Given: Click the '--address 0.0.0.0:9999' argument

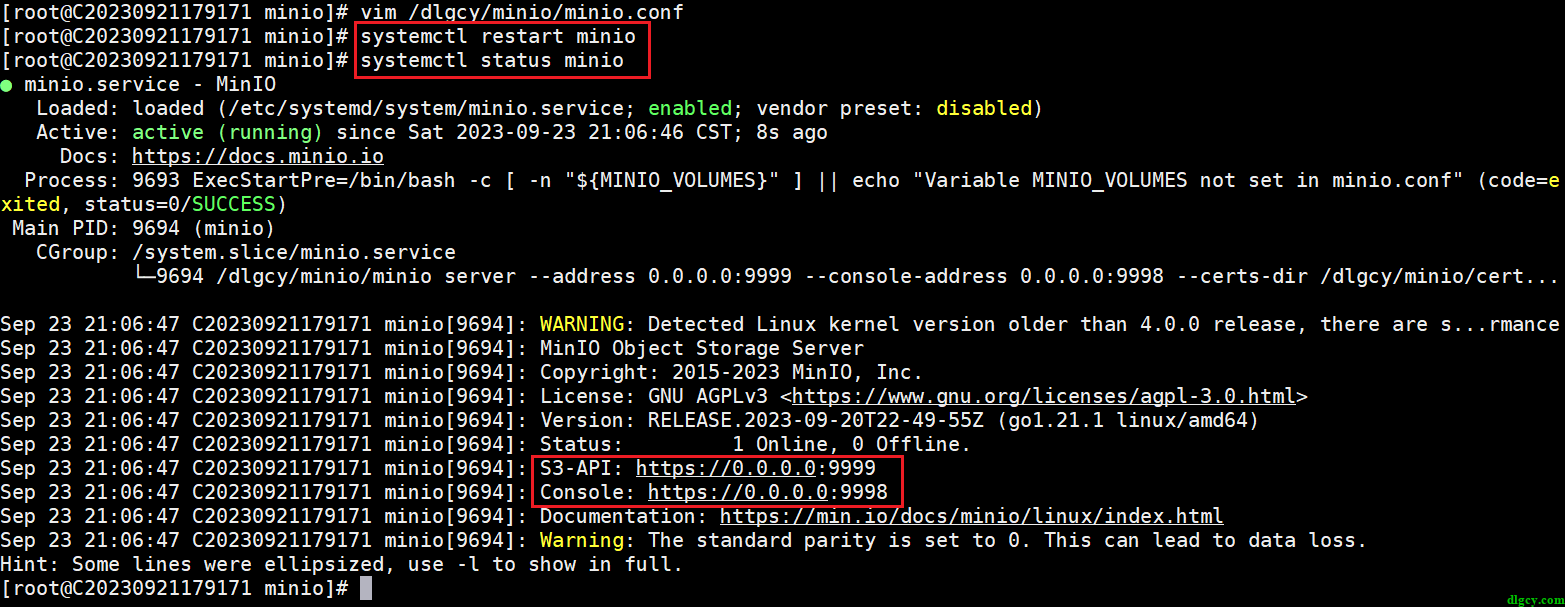Looking at the screenshot, I should (660, 276).
